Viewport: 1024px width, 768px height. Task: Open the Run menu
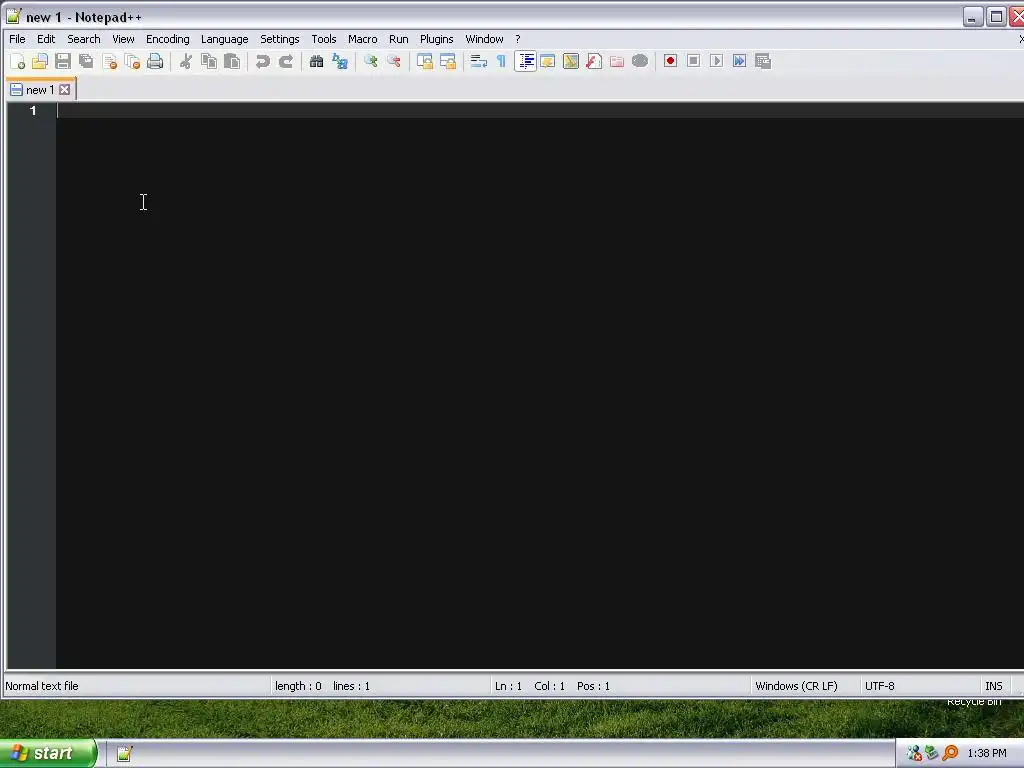click(398, 39)
